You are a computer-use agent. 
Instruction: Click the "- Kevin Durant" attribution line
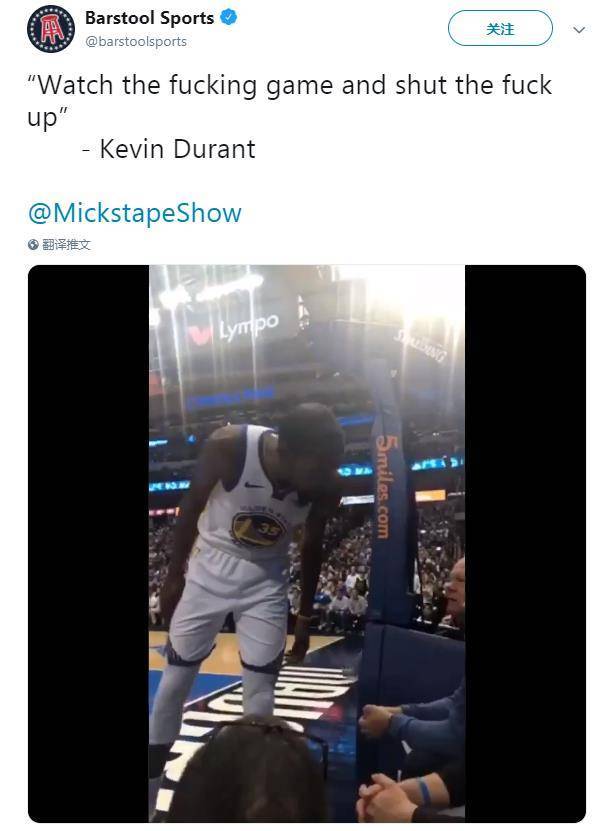pyautogui.click(x=168, y=149)
